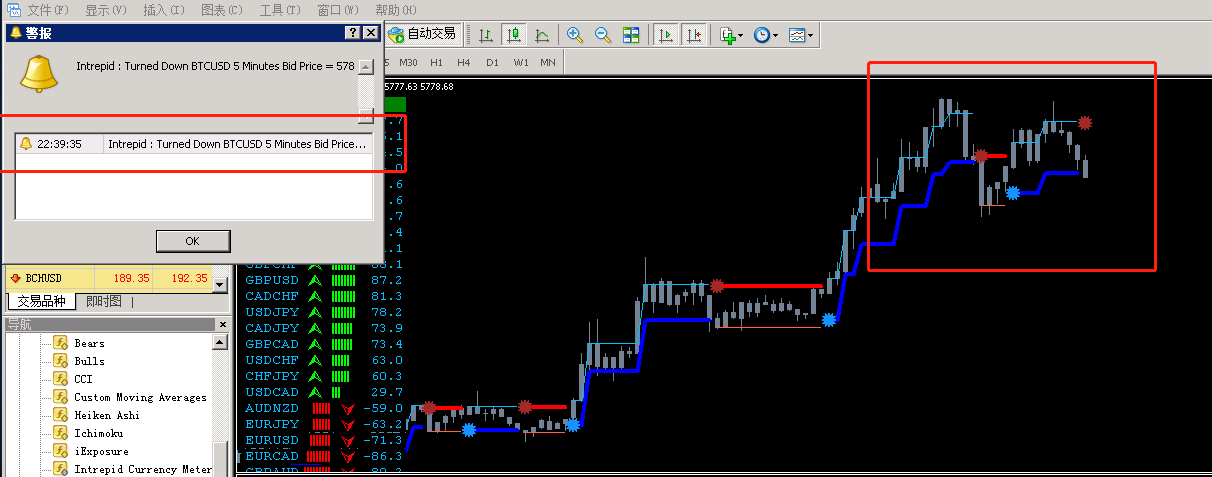Image resolution: width=1212 pixels, height=477 pixels.
Task: Open the 图表 (C) menu
Action: tap(221, 10)
